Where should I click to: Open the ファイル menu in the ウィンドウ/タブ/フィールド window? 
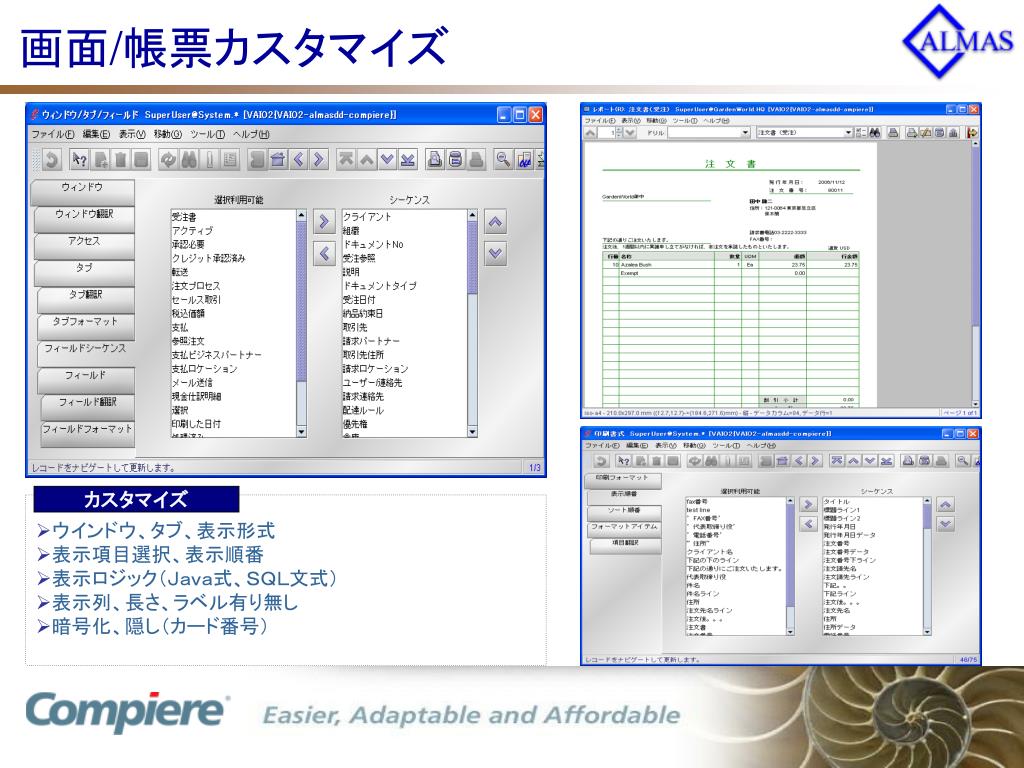click(53, 135)
